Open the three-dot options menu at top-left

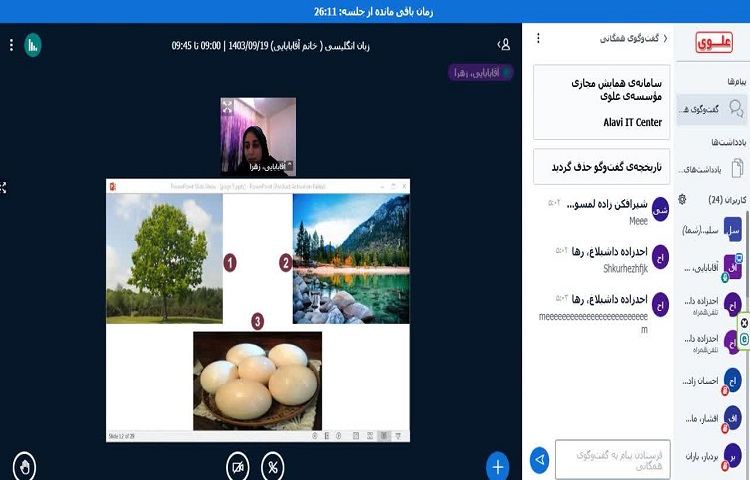(x=11, y=45)
